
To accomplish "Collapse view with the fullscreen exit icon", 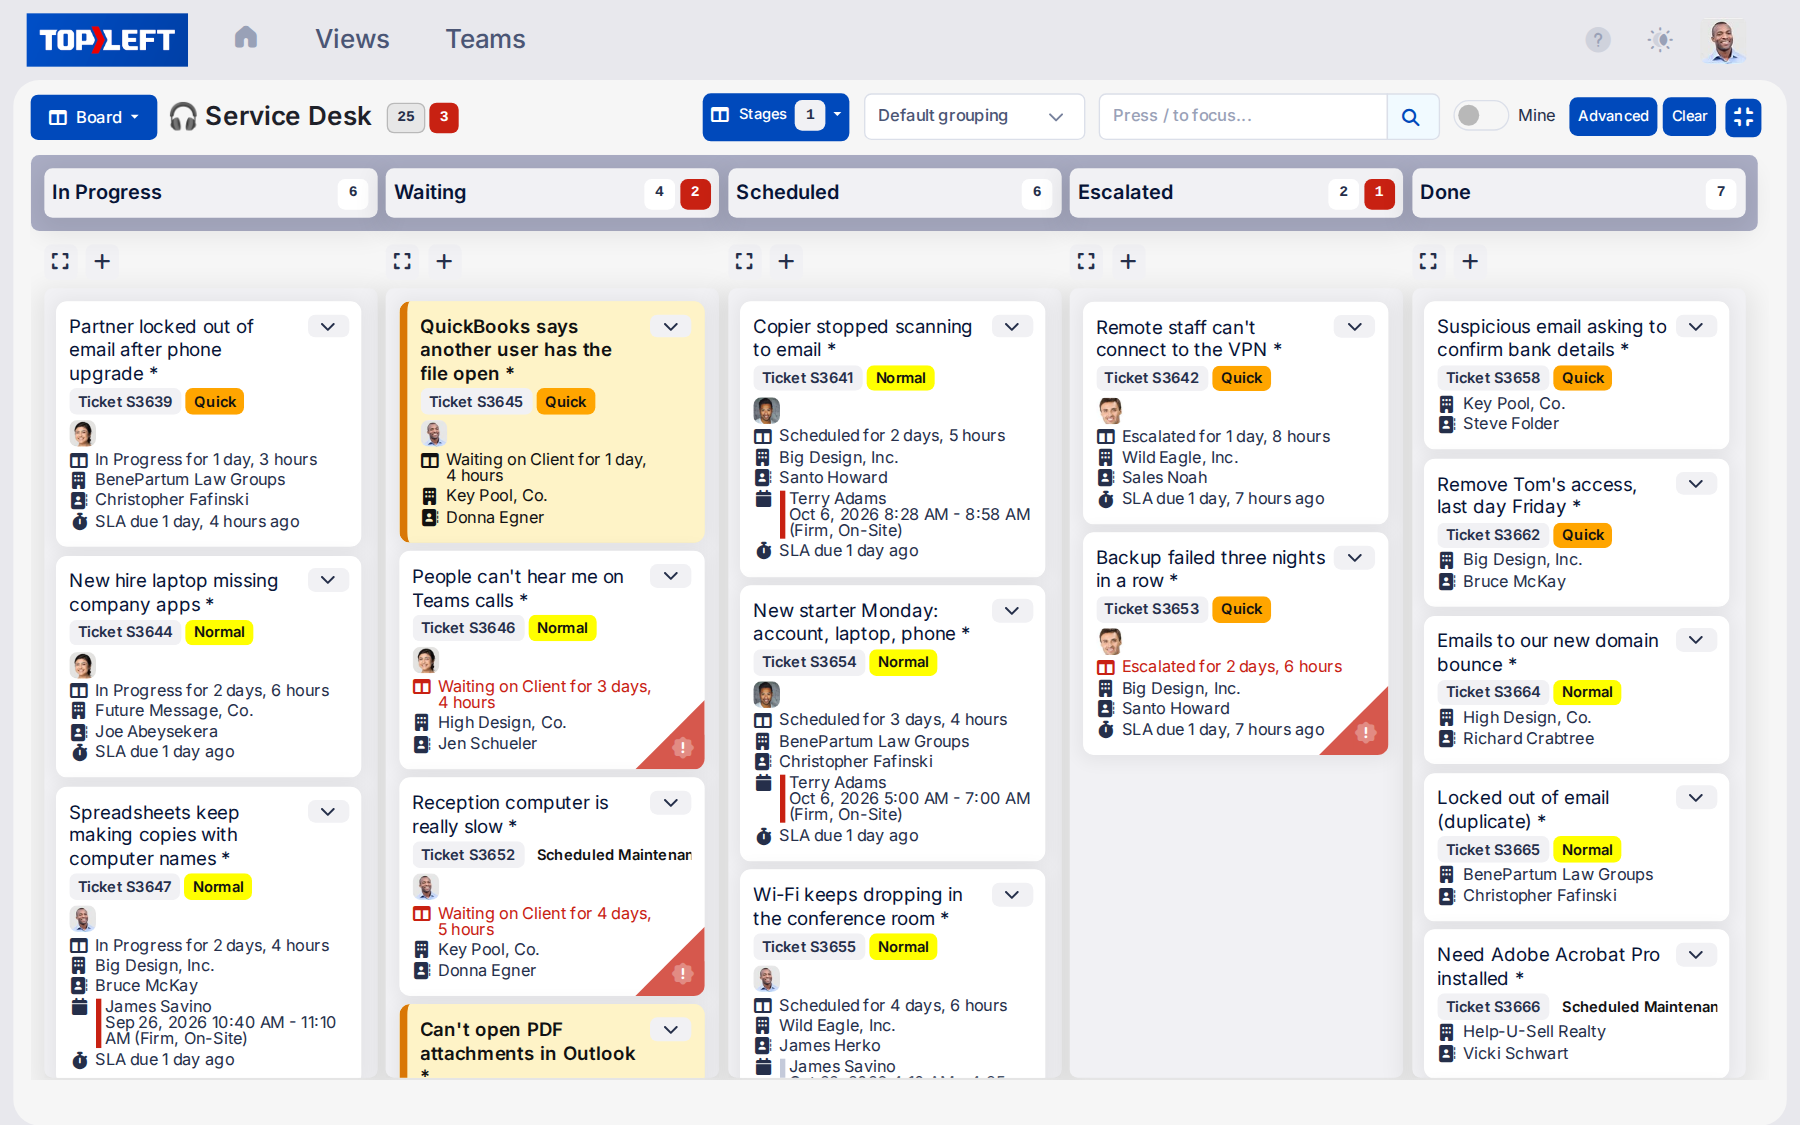I will pos(1743,117).
